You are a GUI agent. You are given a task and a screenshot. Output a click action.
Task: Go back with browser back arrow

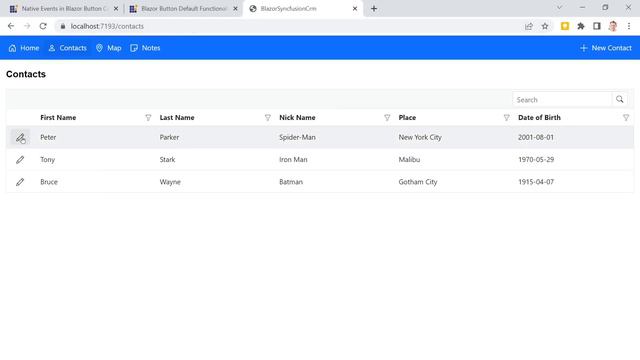point(11,26)
